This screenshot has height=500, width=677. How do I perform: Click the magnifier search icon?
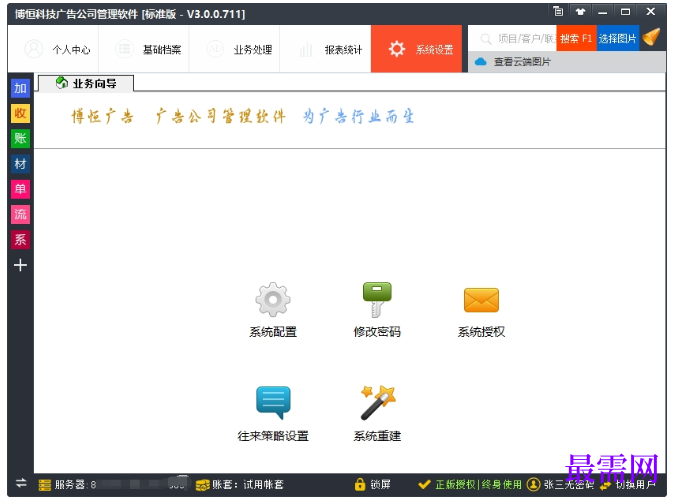coord(486,39)
